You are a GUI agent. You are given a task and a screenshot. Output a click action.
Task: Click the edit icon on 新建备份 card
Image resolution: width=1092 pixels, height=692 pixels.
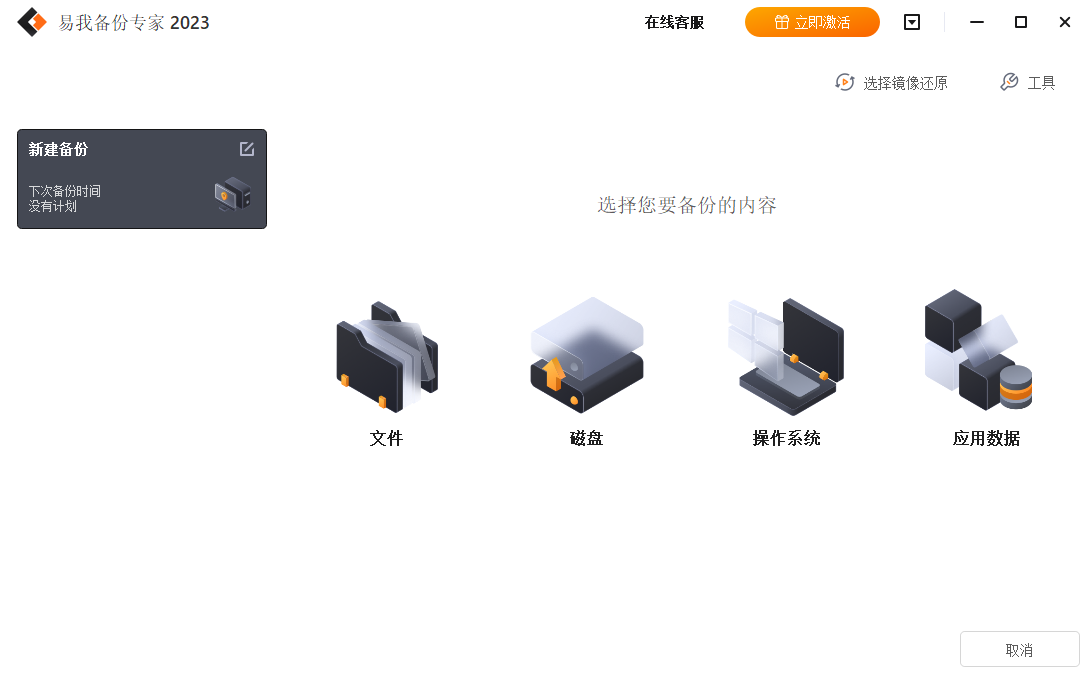247,149
